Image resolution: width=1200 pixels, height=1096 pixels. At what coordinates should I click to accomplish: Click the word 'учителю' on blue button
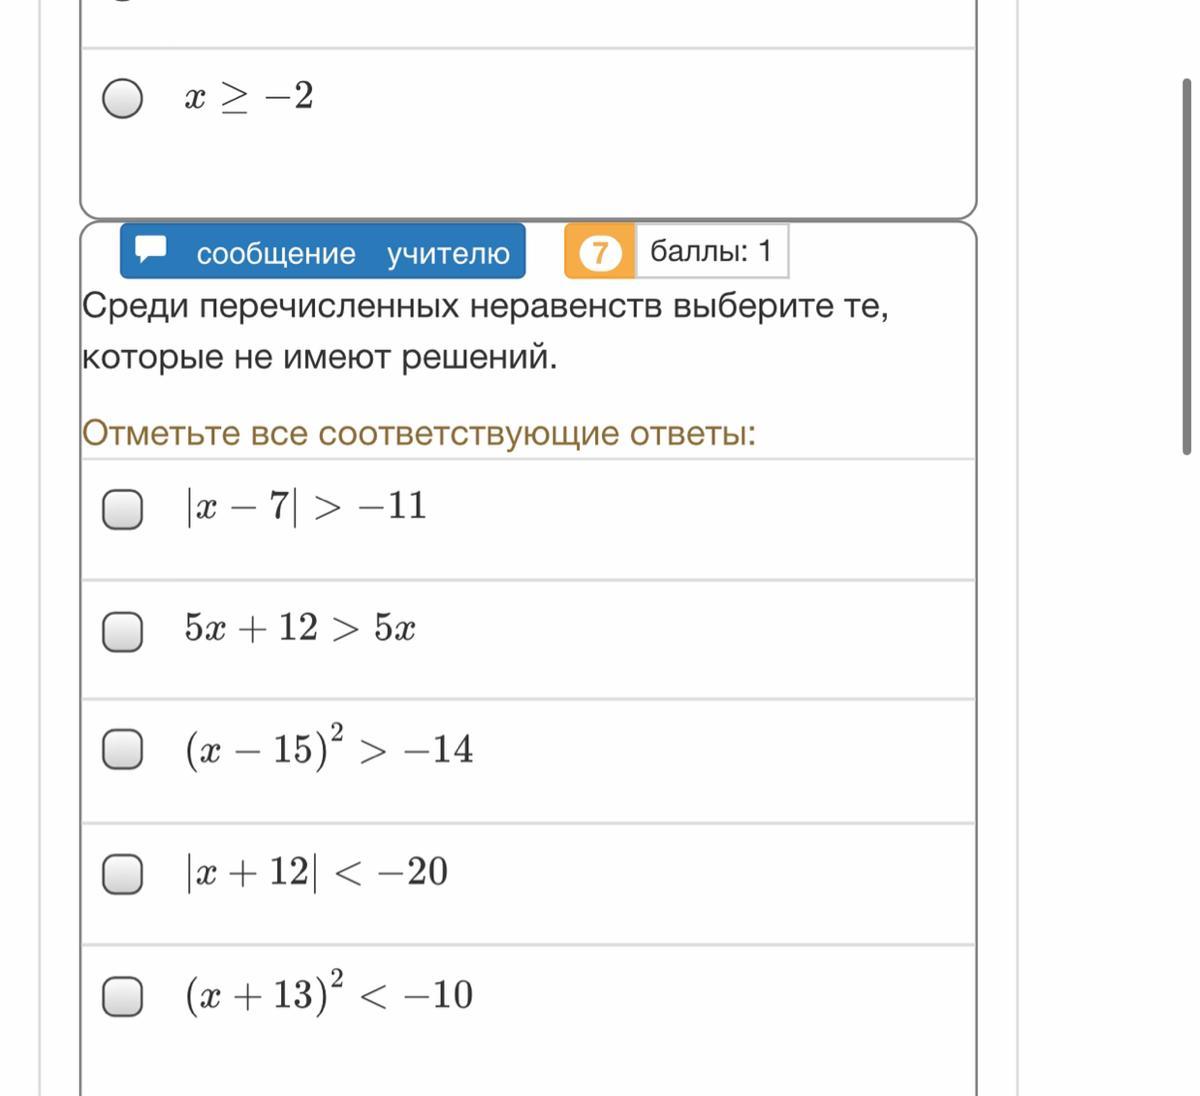[448, 254]
